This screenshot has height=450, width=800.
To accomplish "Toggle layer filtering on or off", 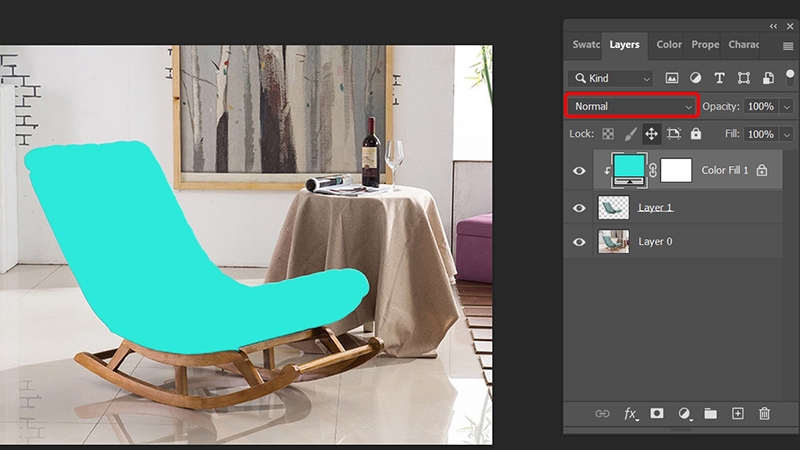I will tap(790, 77).
